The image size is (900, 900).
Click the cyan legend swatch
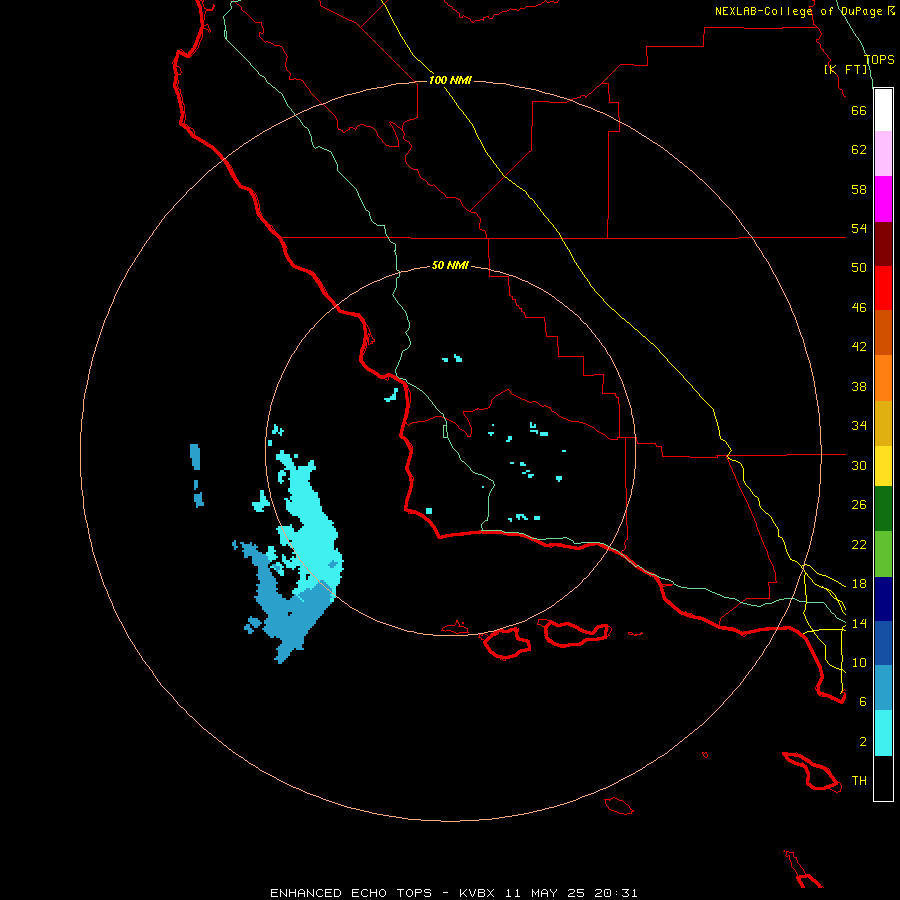click(883, 733)
